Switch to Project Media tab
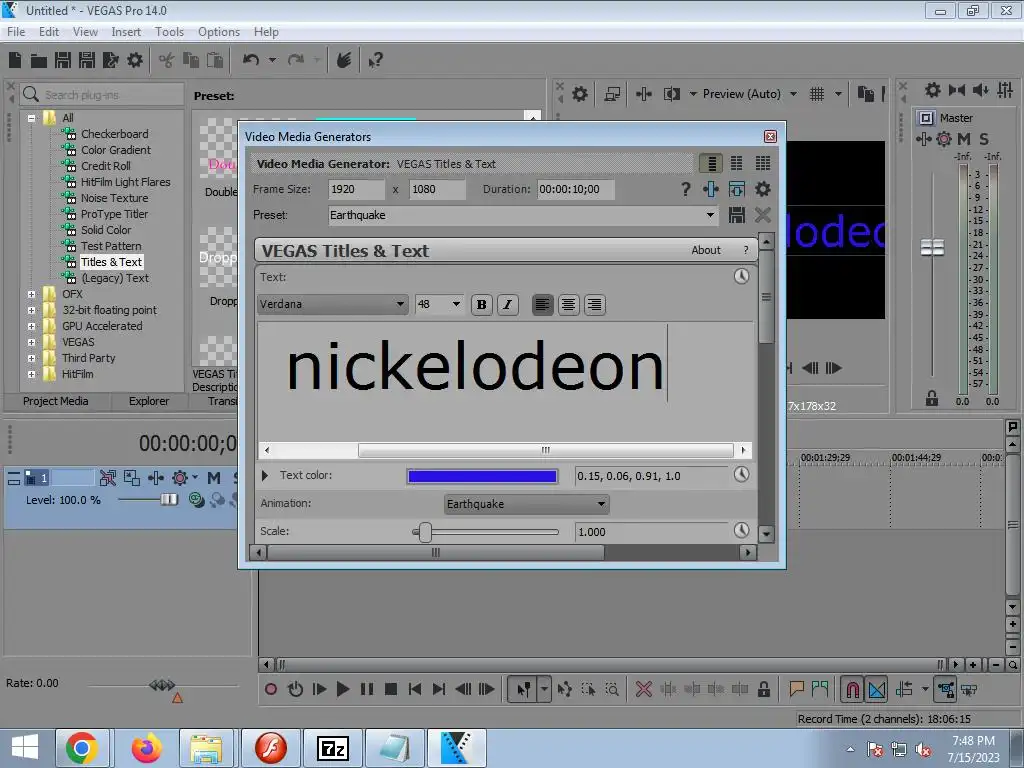 click(x=56, y=401)
